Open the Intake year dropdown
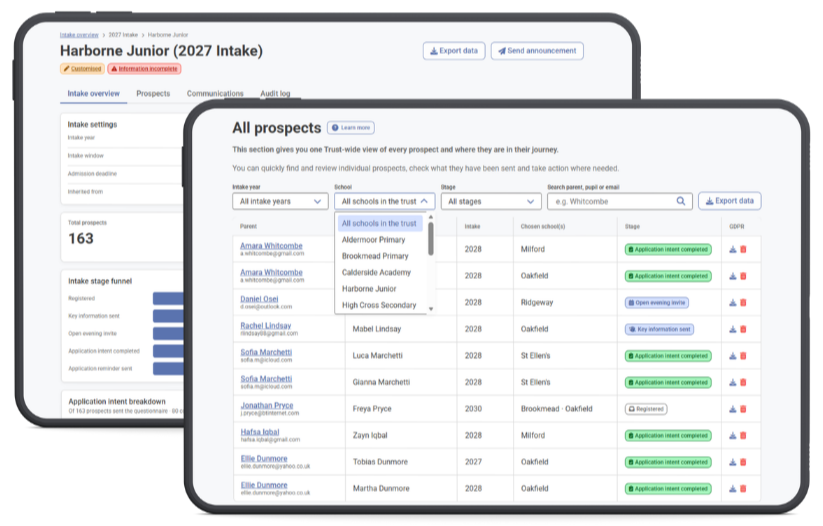 pyautogui.click(x=280, y=201)
